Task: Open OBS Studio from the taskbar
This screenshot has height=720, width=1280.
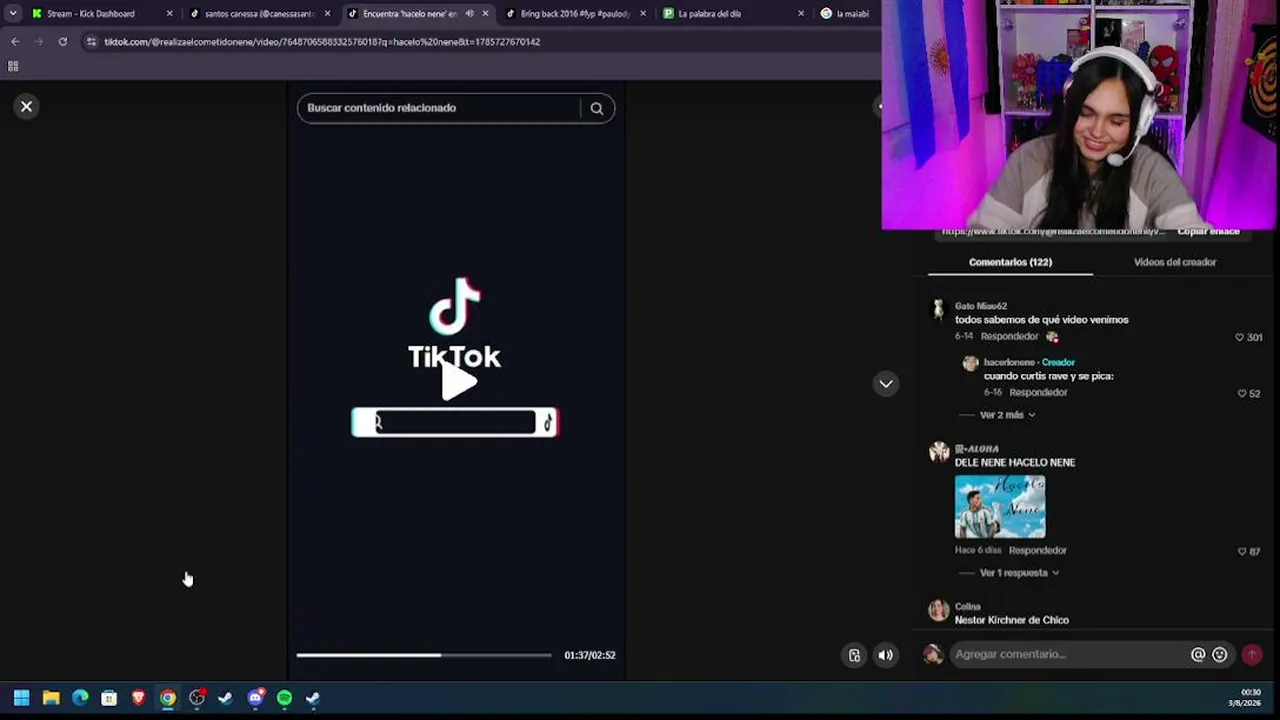Action: [x=197, y=698]
